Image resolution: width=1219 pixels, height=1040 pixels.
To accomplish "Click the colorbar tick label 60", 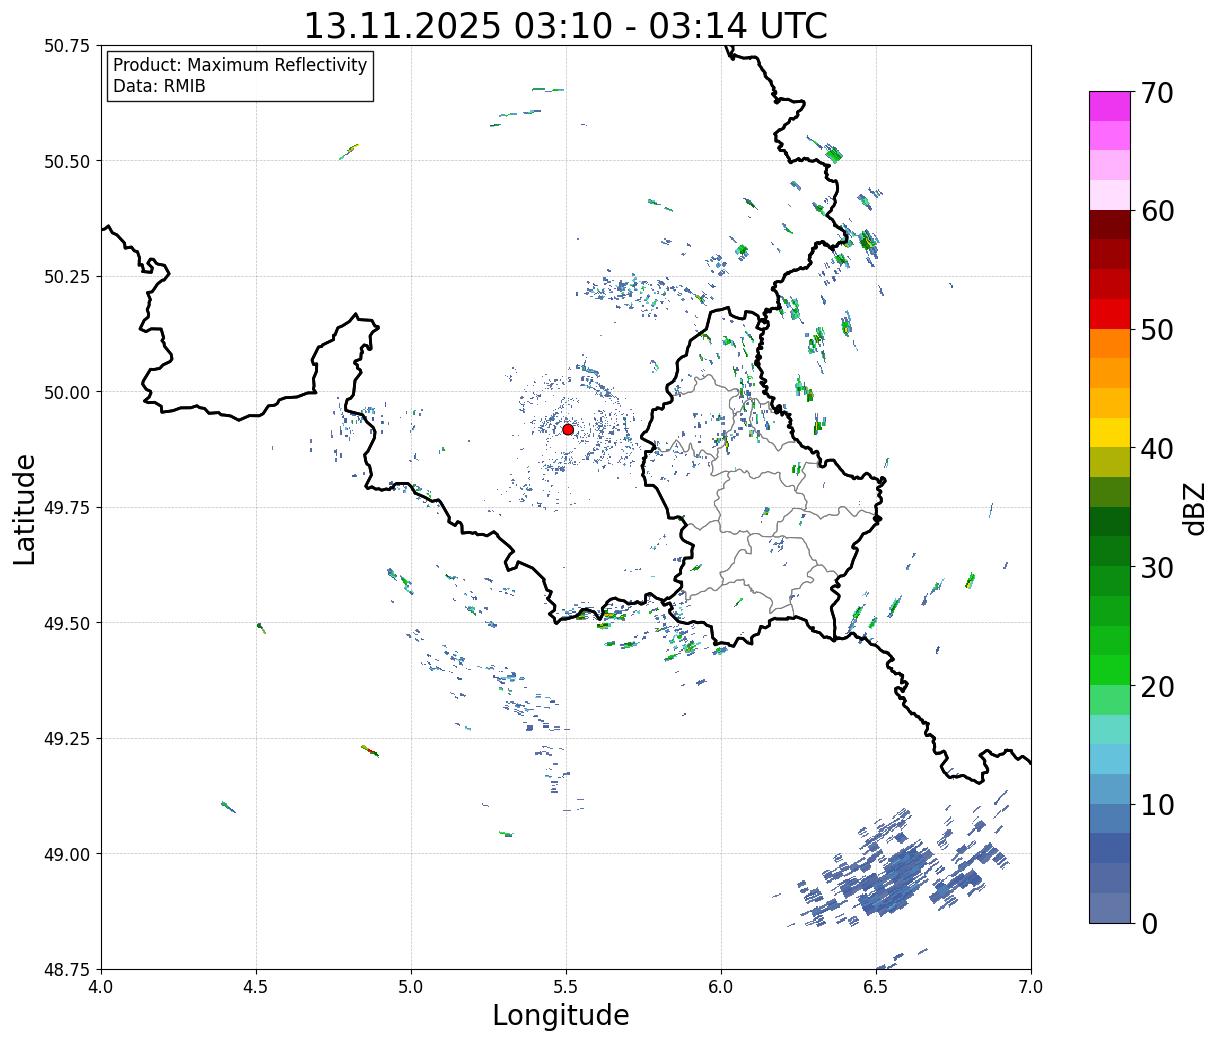I will point(1157,211).
